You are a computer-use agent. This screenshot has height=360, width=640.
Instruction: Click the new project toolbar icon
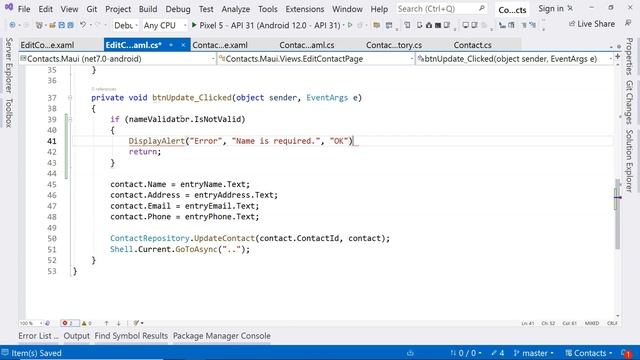click(x=39, y=25)
